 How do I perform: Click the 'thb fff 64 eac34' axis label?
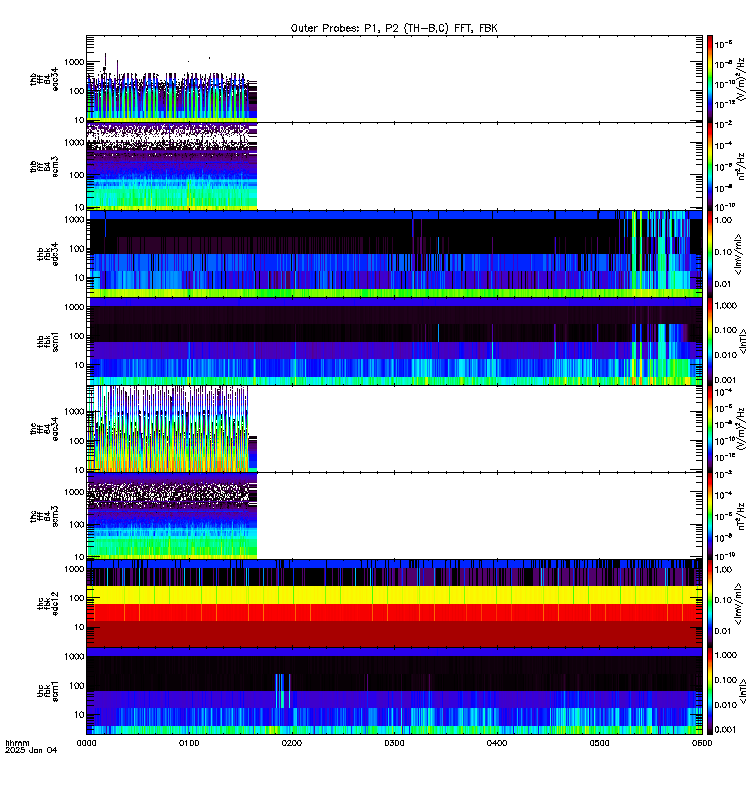pos(44,79)
